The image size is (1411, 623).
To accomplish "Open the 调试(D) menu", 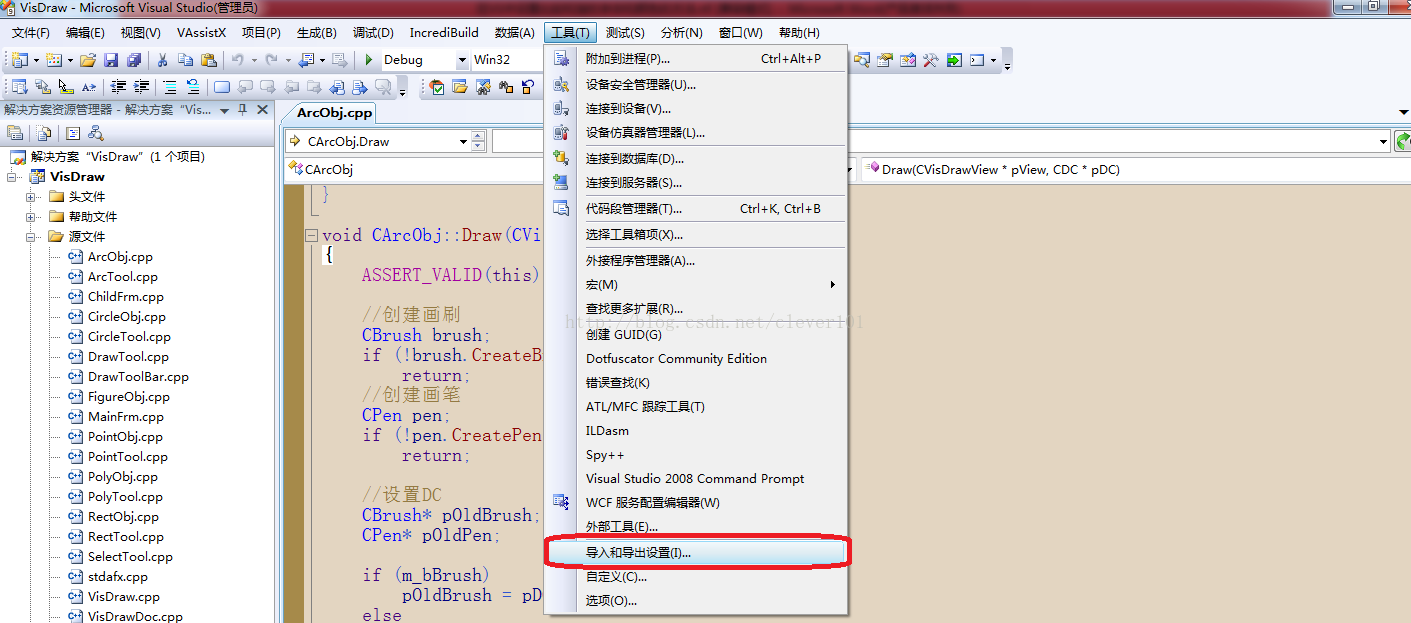I will point(373,33).
